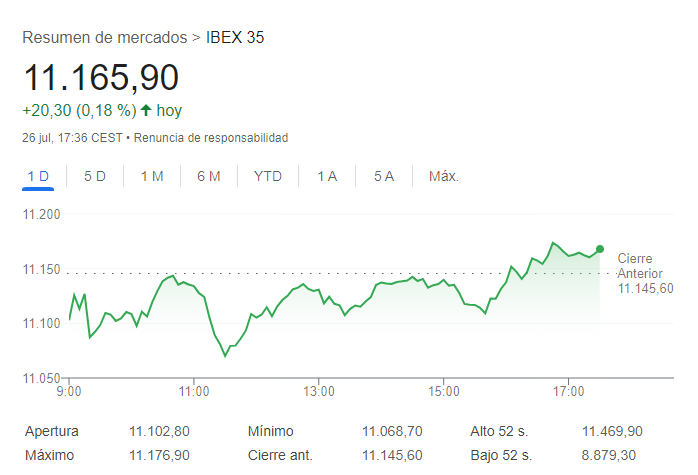Switch chart to 1 A range
The width and height of the screenshot is (698, 475).
pos(327,176)
